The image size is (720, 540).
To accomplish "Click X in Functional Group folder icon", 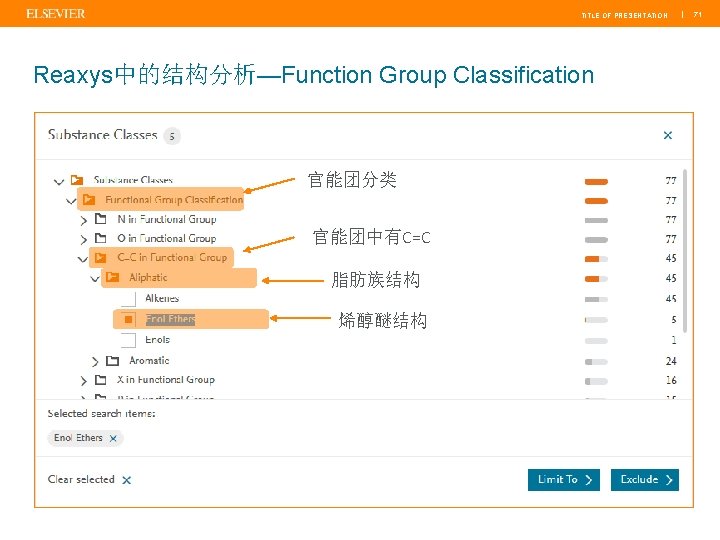I will click(x=101, y=380).
